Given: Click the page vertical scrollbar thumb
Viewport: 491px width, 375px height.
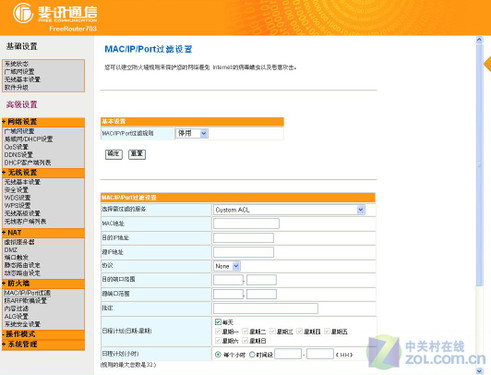Looking at the screenshot, I should 479,165.
